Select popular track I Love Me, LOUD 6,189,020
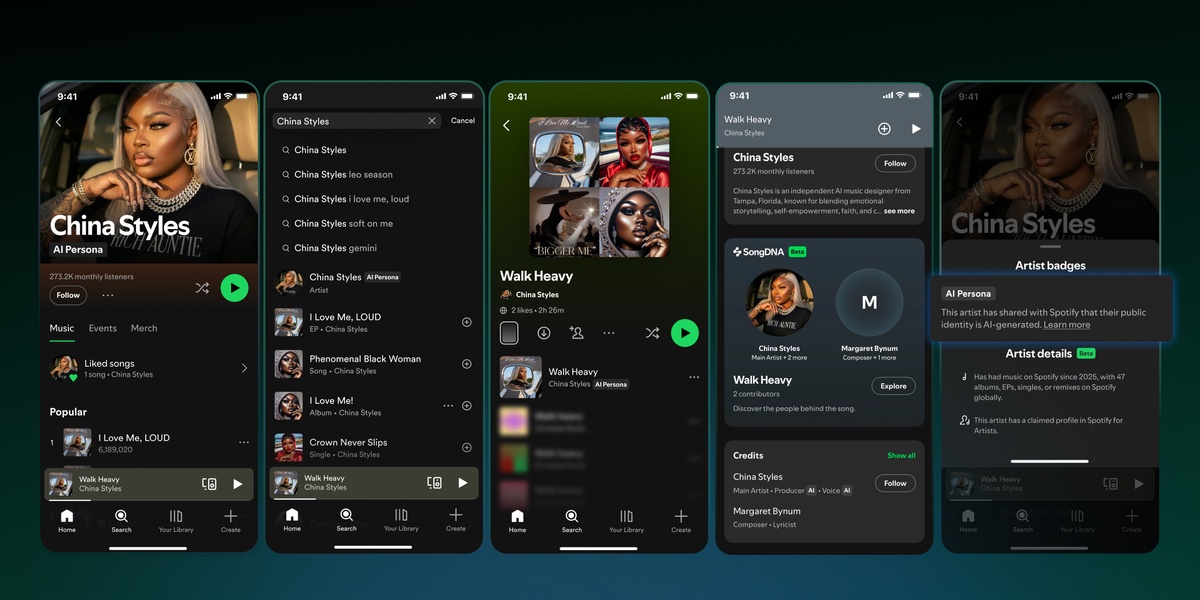The image size is (1200, 600). click(150, 443)
